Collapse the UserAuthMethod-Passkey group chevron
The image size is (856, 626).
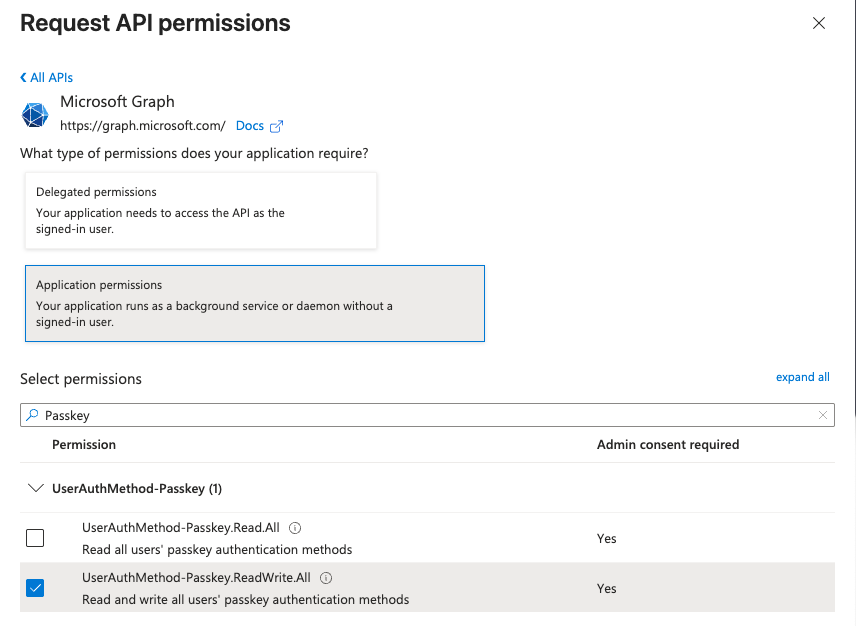36,489
